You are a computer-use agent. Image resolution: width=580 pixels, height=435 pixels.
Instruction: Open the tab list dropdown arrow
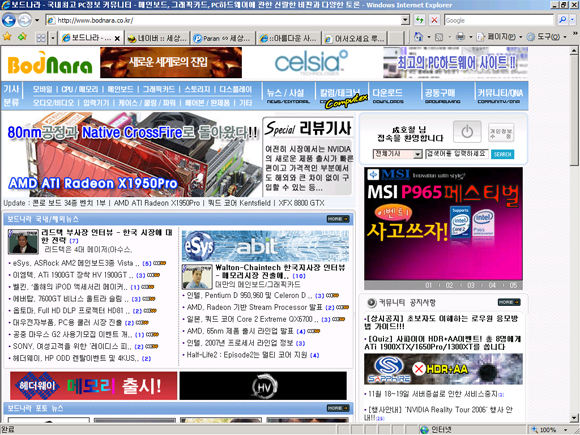[53, 38]
